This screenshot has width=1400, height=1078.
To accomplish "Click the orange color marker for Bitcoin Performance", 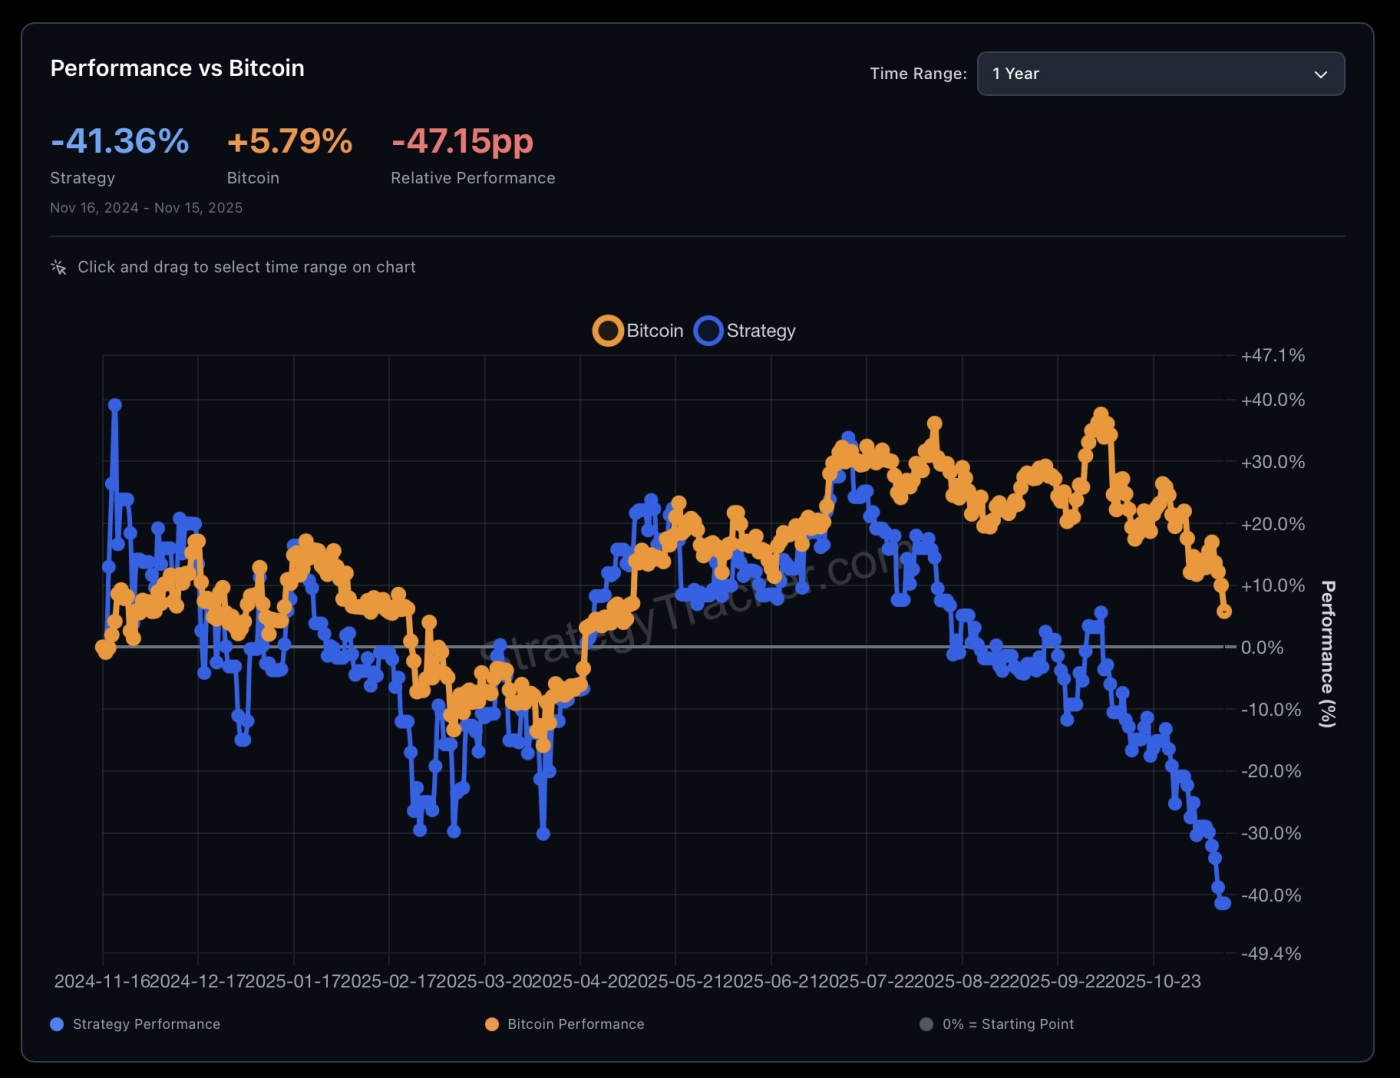I will click(x=491, y=1024).
